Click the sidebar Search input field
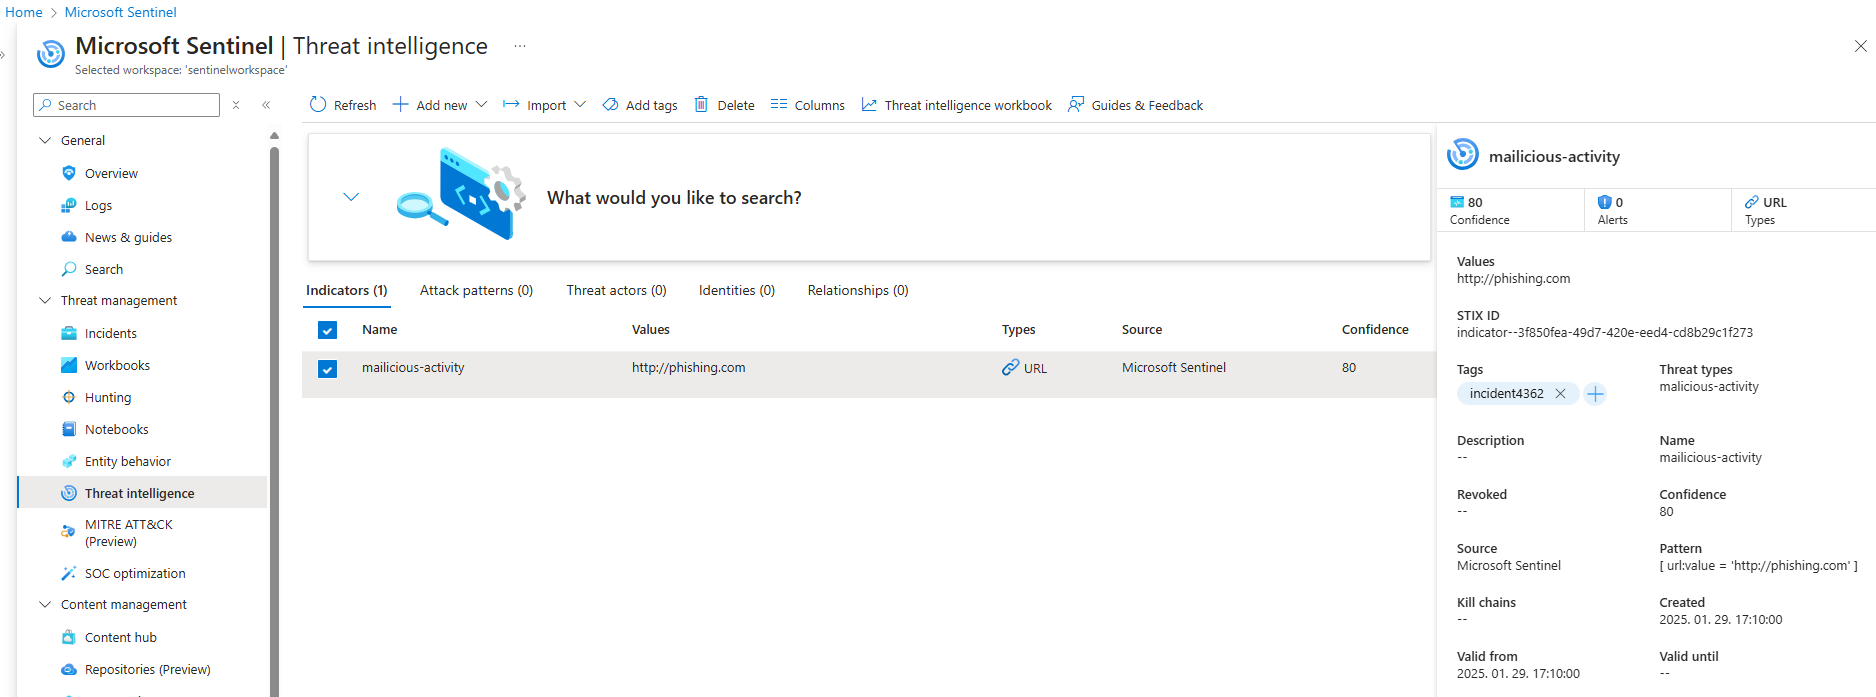The width and height of the screenshot is (1876, 697). [135, 105]
